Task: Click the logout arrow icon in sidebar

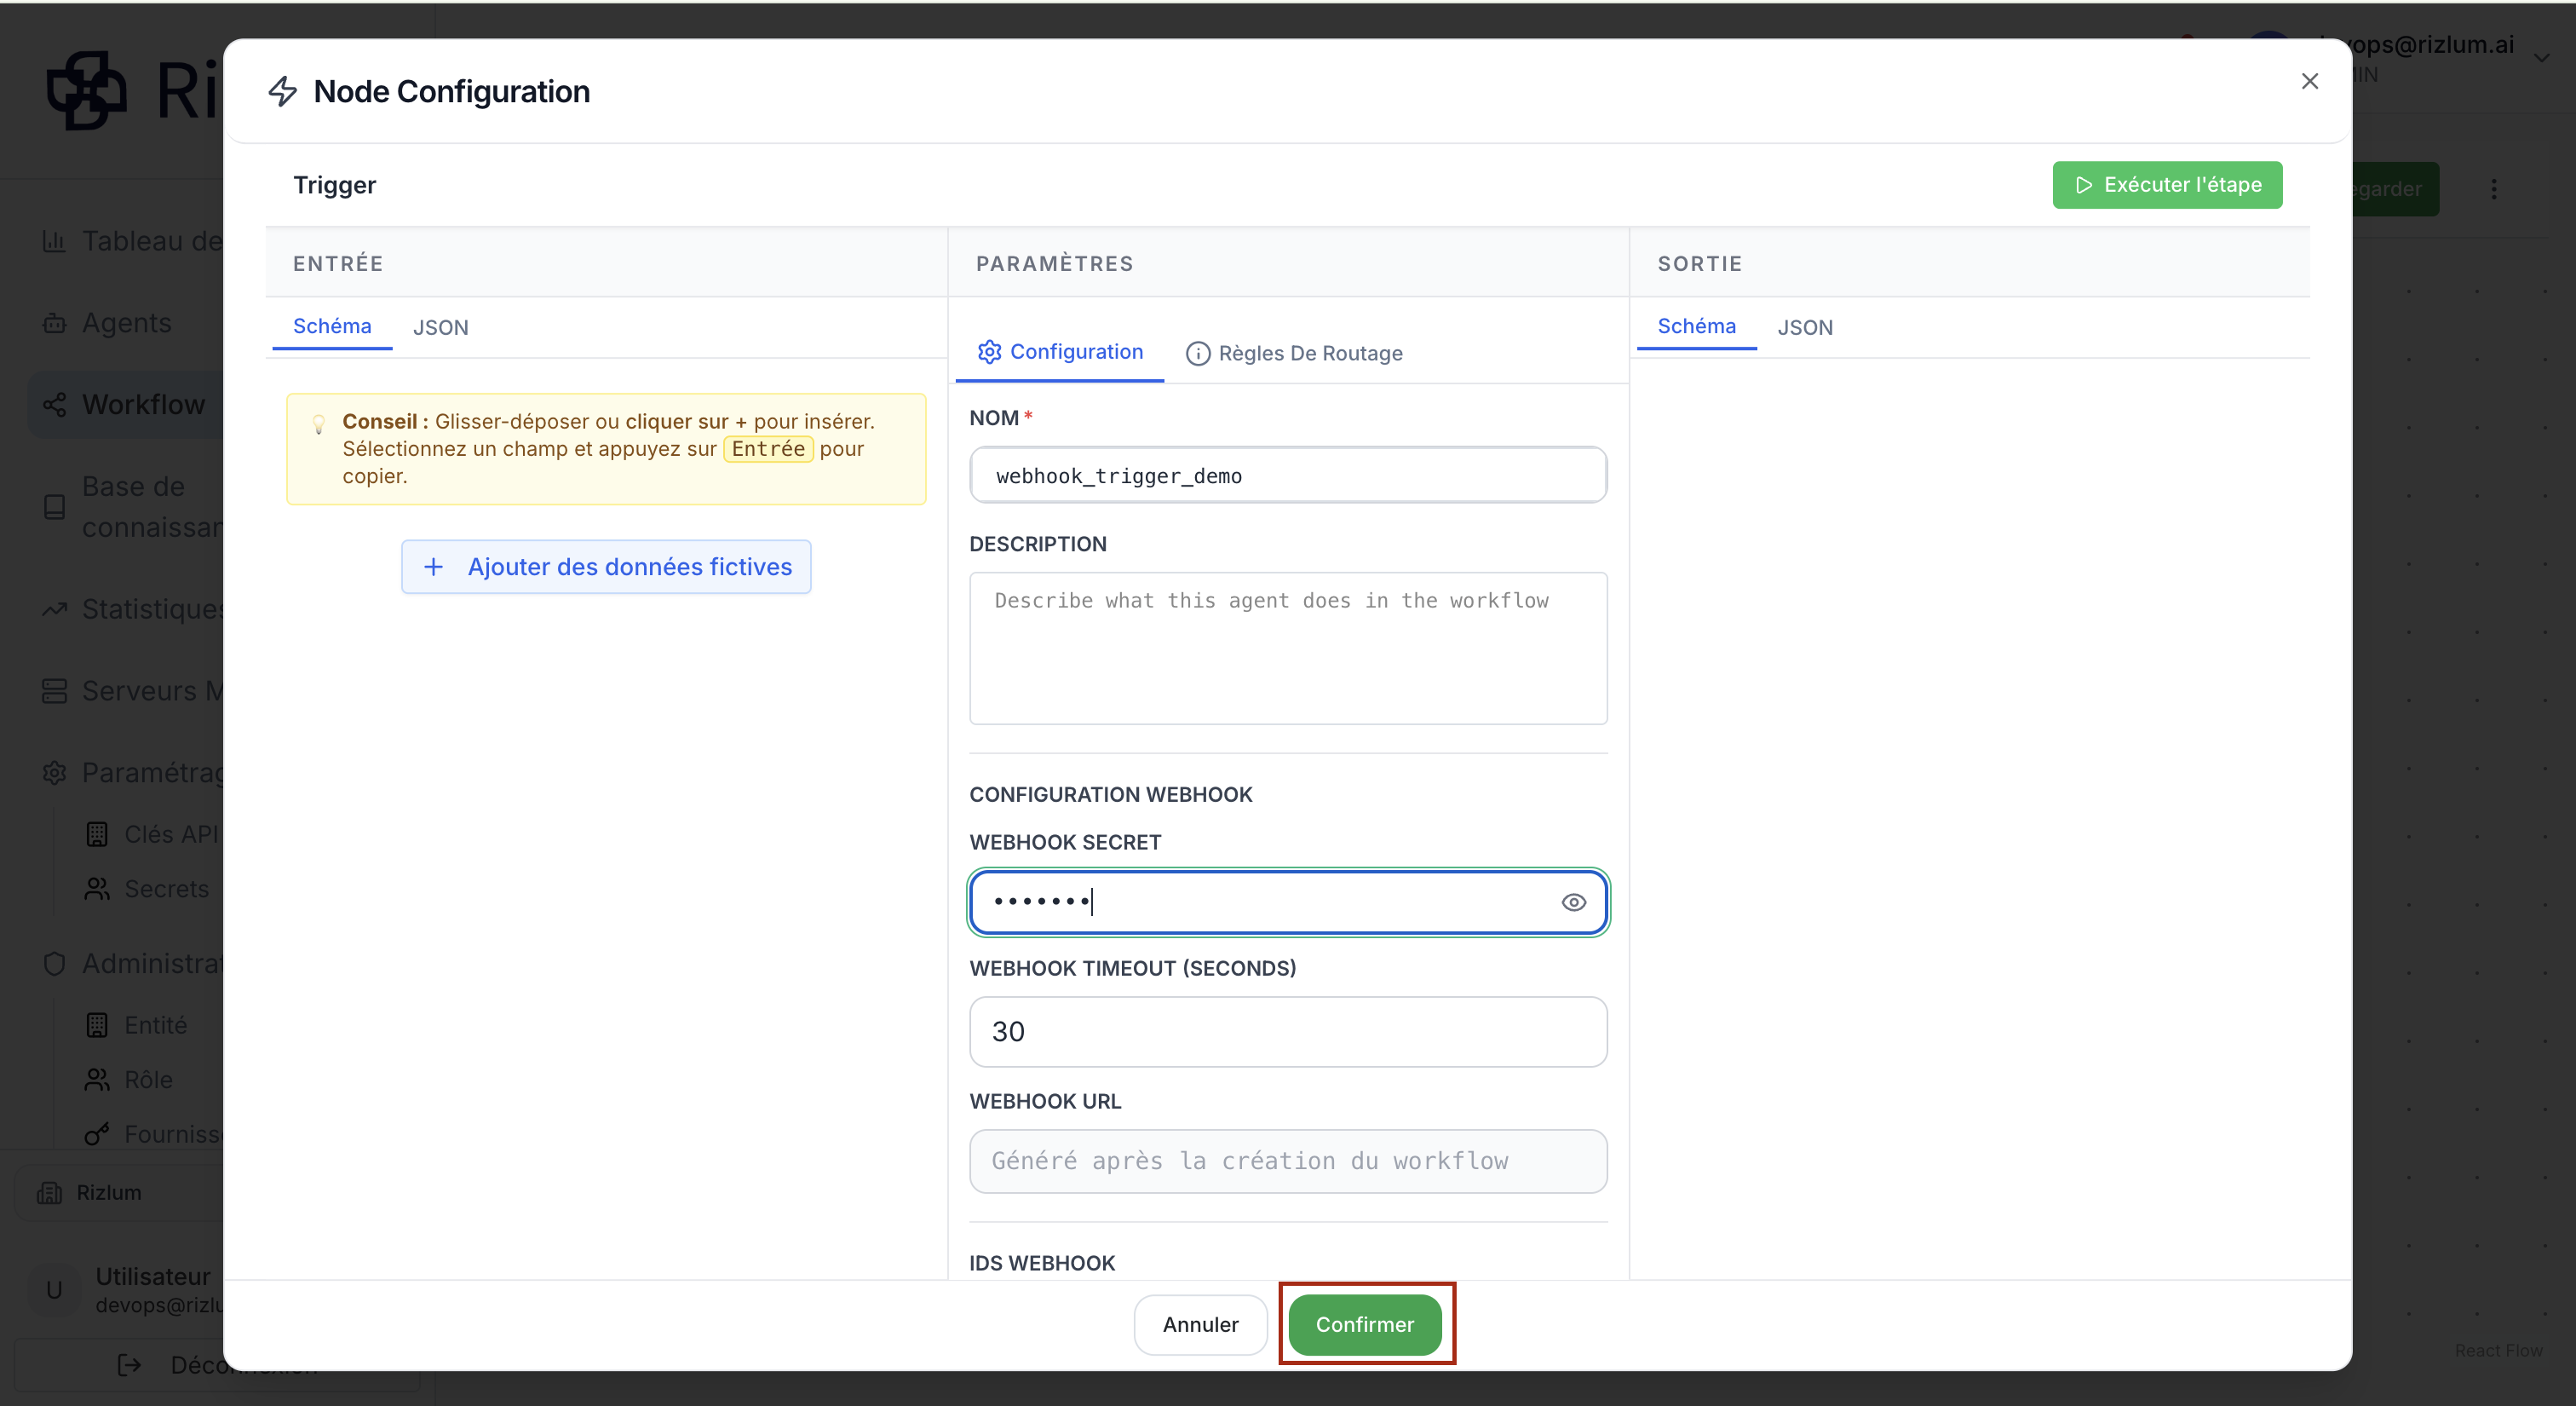Action: [x=129, y=1365]
